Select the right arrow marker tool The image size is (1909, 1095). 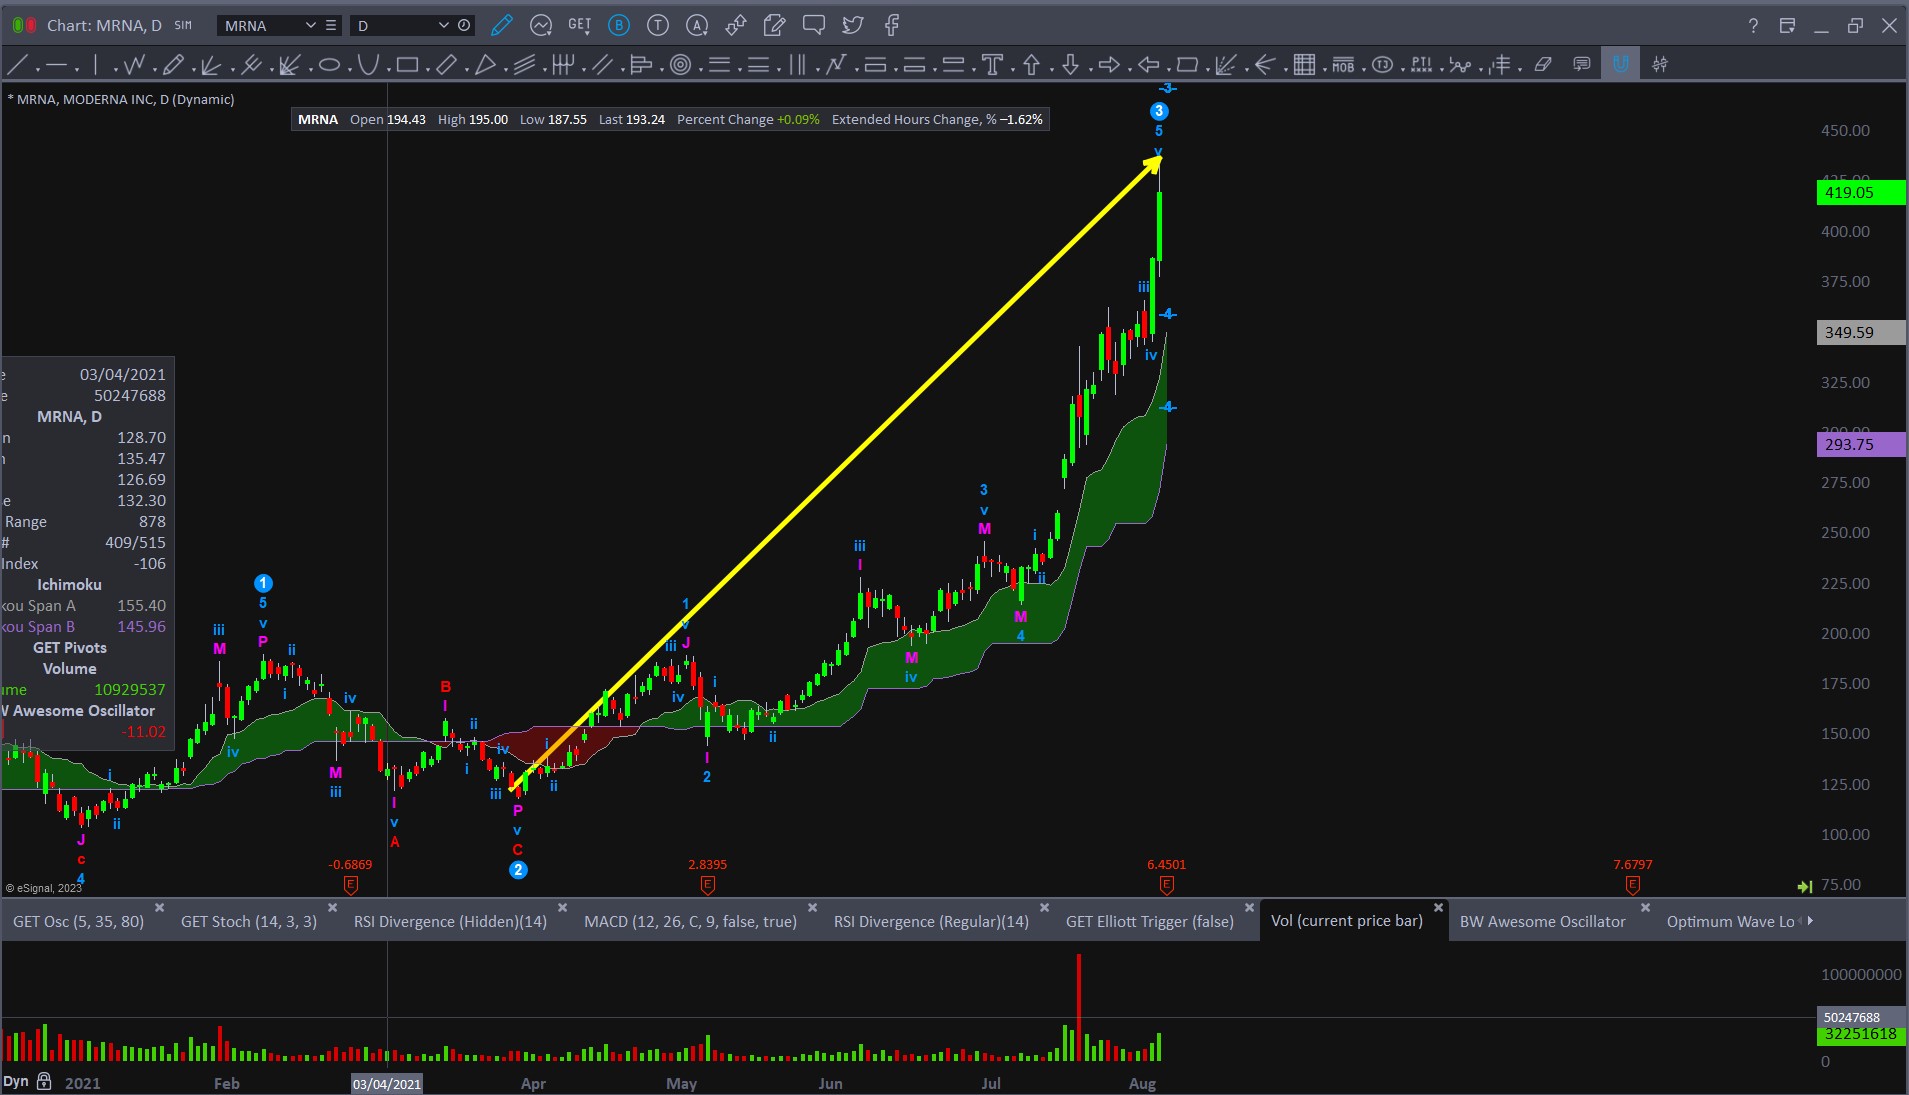pyautogui.click(x=1109, y=65)
